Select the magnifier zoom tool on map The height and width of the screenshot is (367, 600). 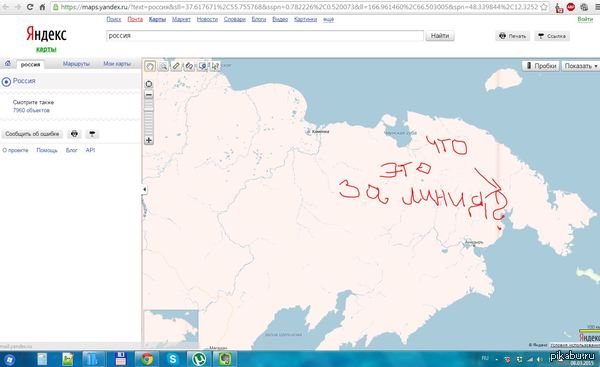(163, 66)
